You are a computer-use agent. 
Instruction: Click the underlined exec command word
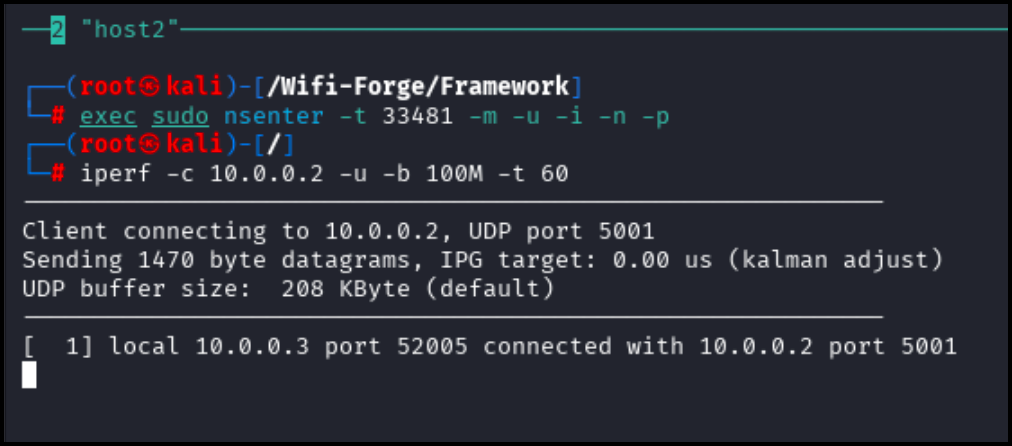pos(108,116)
